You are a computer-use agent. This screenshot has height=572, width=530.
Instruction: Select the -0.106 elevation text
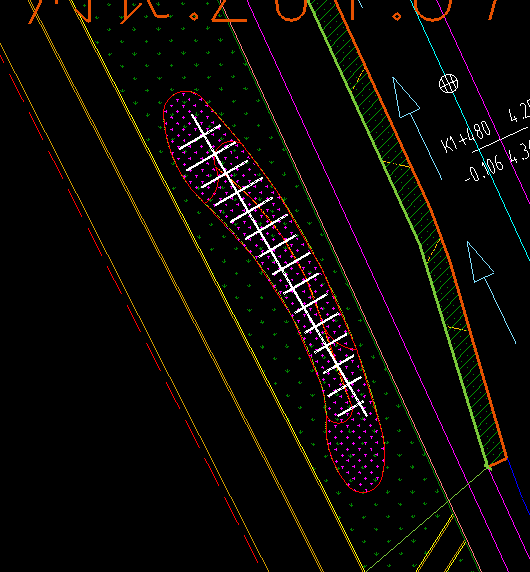(x=484, y=169)
